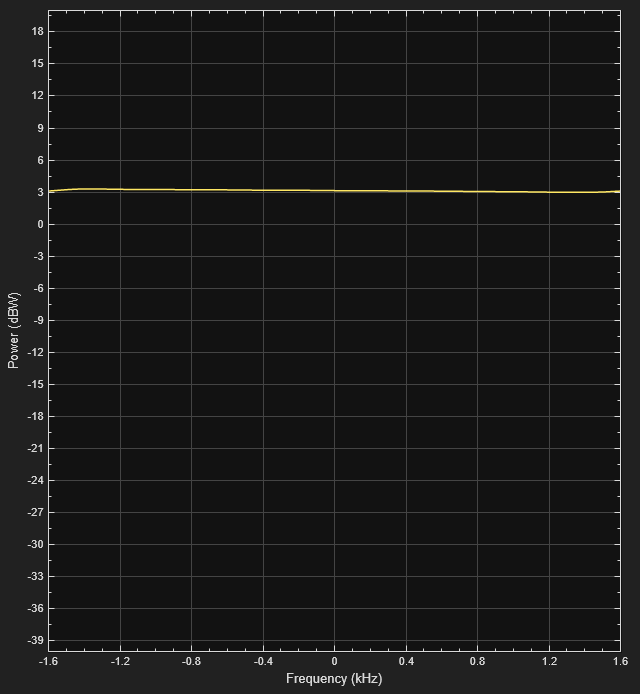Click the y-axis tick label -39

(36, 640)
